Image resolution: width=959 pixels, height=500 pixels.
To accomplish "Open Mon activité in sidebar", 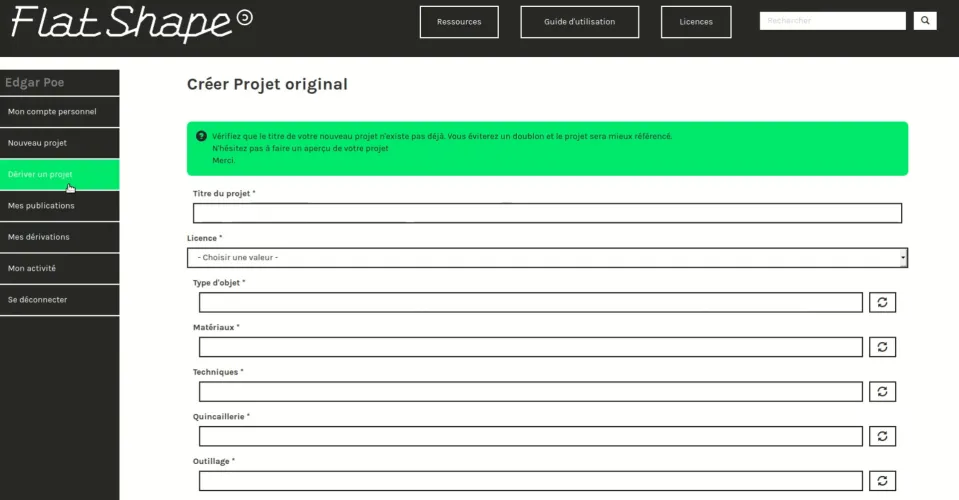I will tap(59, 268).
